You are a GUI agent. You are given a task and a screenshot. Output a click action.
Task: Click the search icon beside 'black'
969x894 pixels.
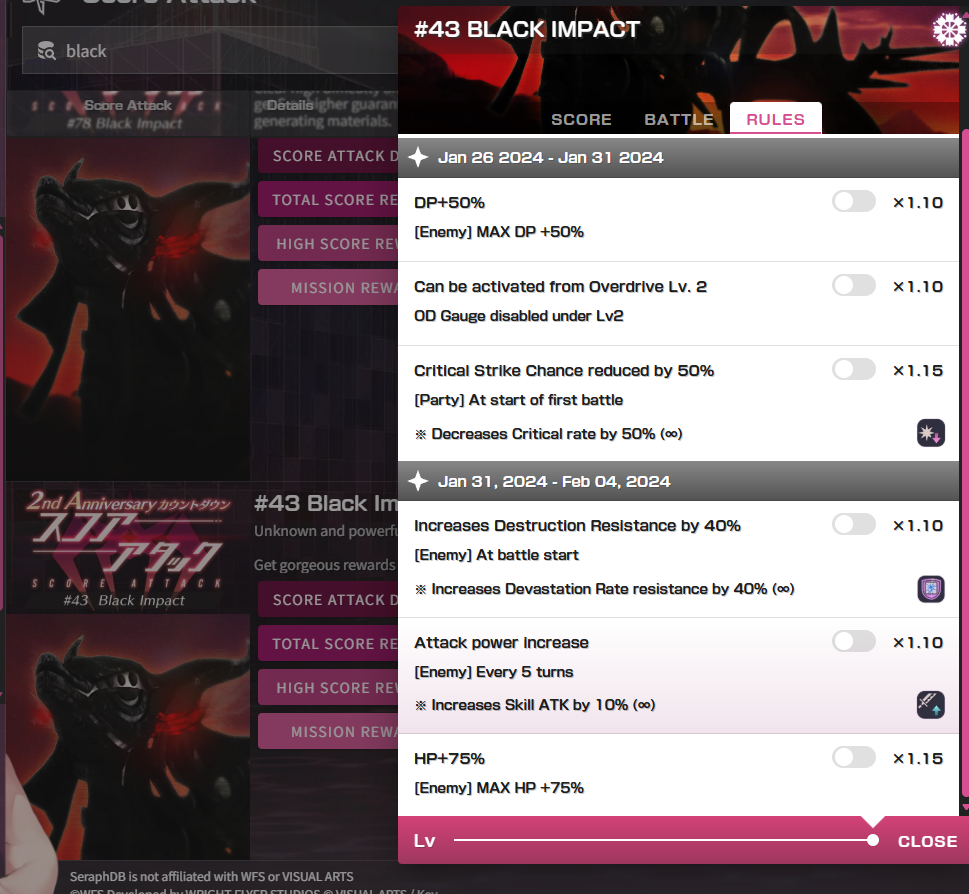46,51
